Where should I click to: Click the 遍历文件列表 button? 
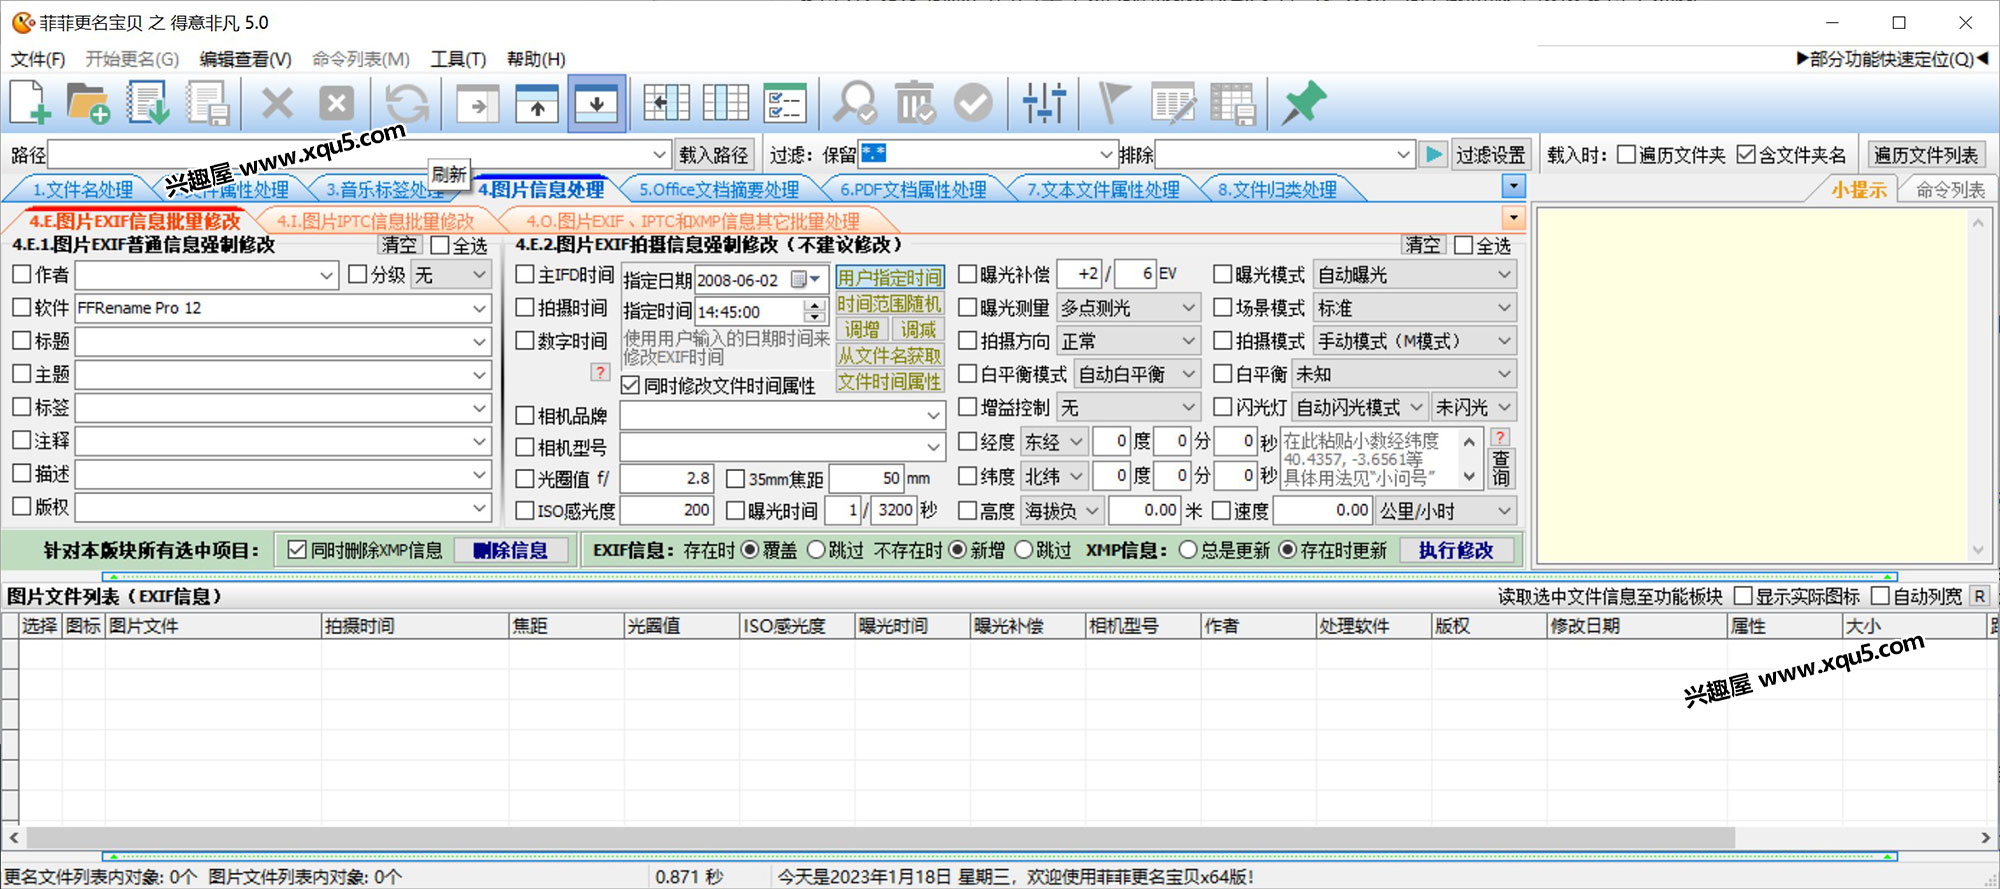(x=1926, y=155)
